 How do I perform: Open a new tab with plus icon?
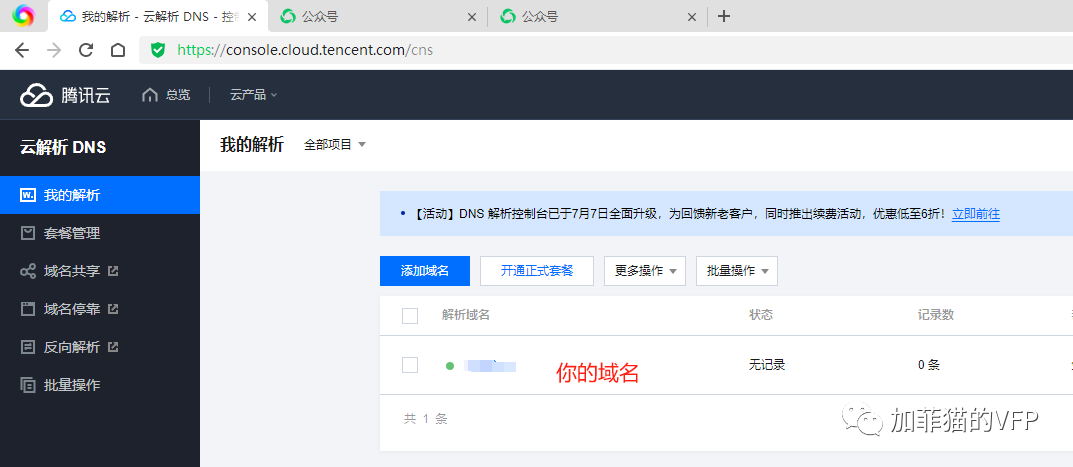coord(724,16)
